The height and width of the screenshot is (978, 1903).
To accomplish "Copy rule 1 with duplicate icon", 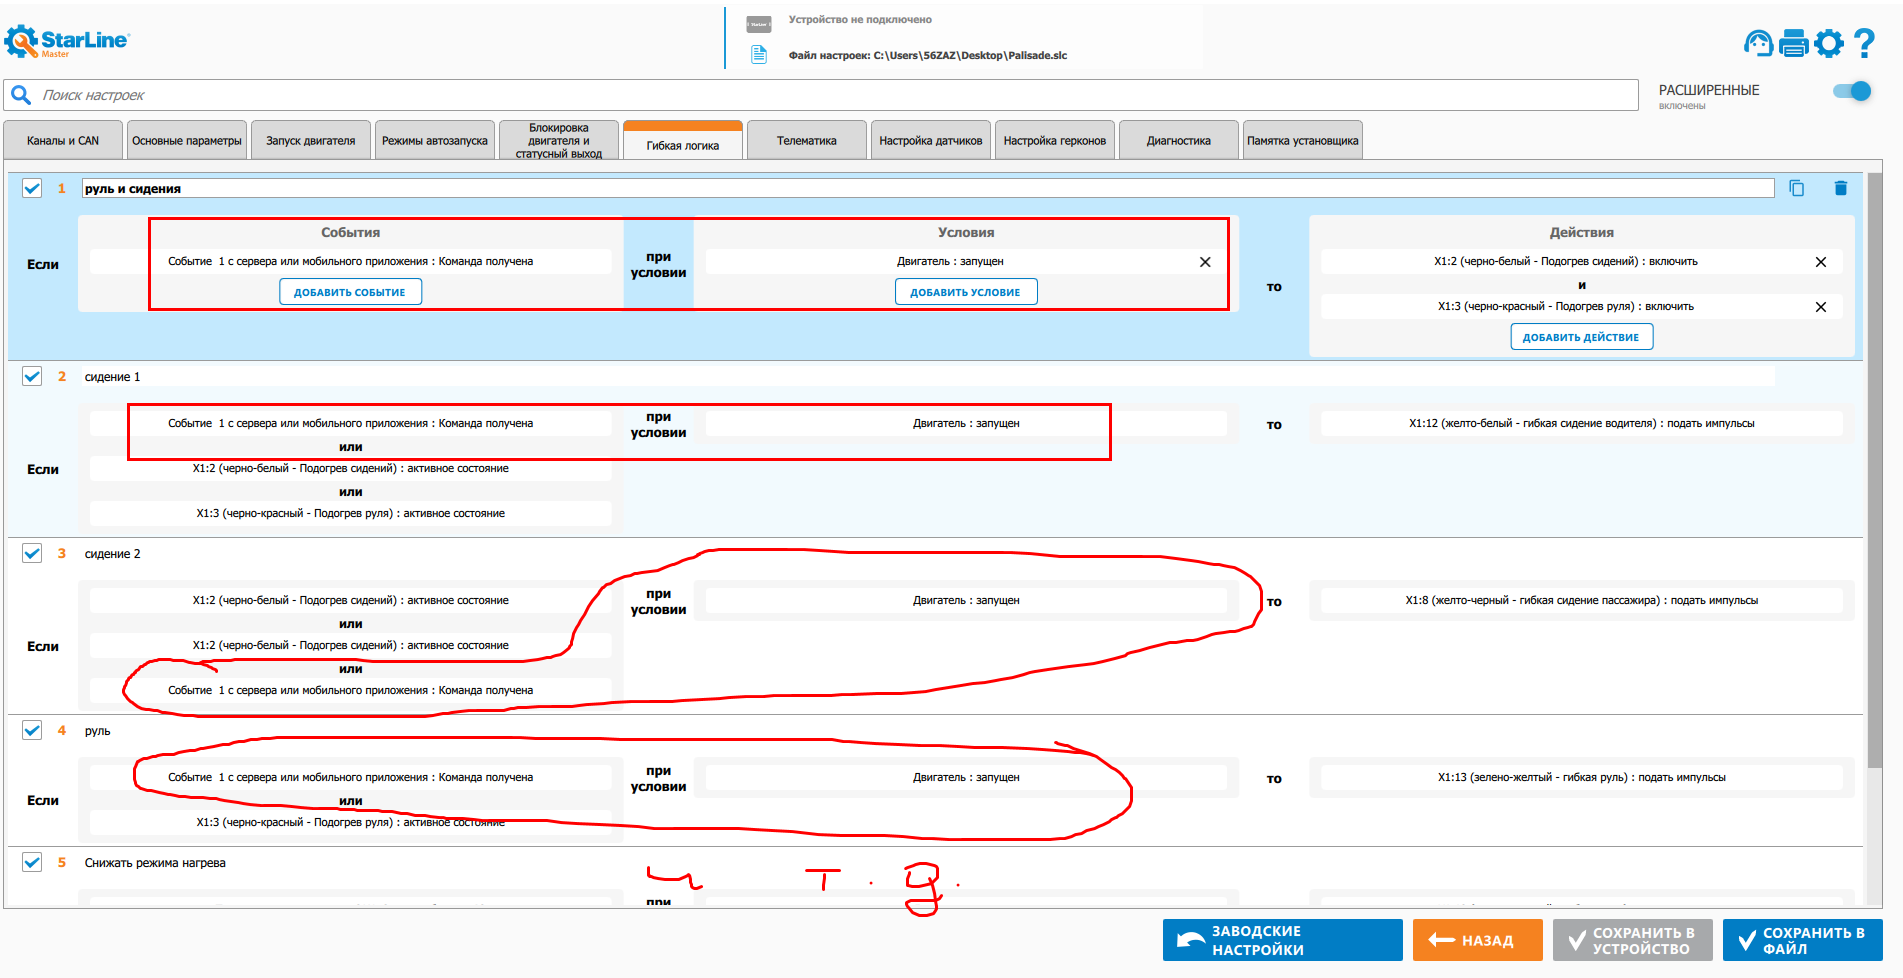I will (1797, 188).
